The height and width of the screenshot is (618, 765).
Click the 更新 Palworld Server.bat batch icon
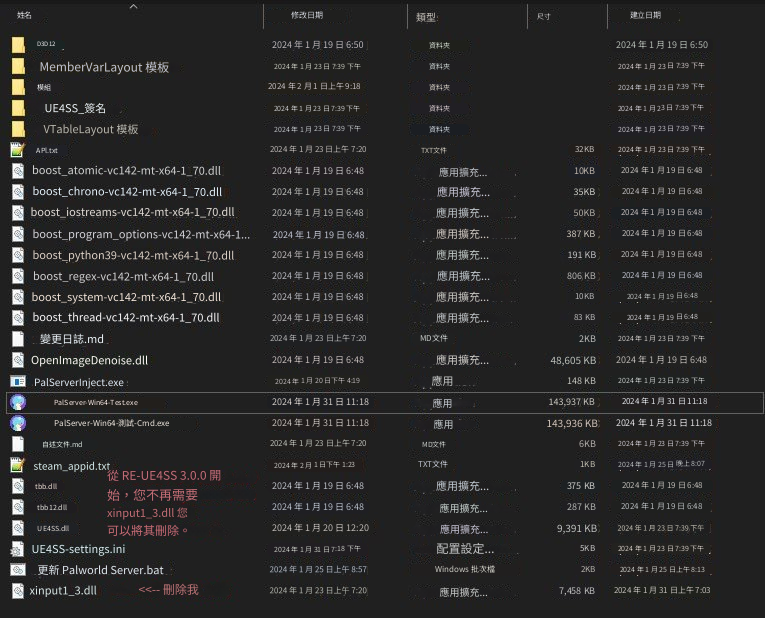pyautogui.click(x=18, y=570)
